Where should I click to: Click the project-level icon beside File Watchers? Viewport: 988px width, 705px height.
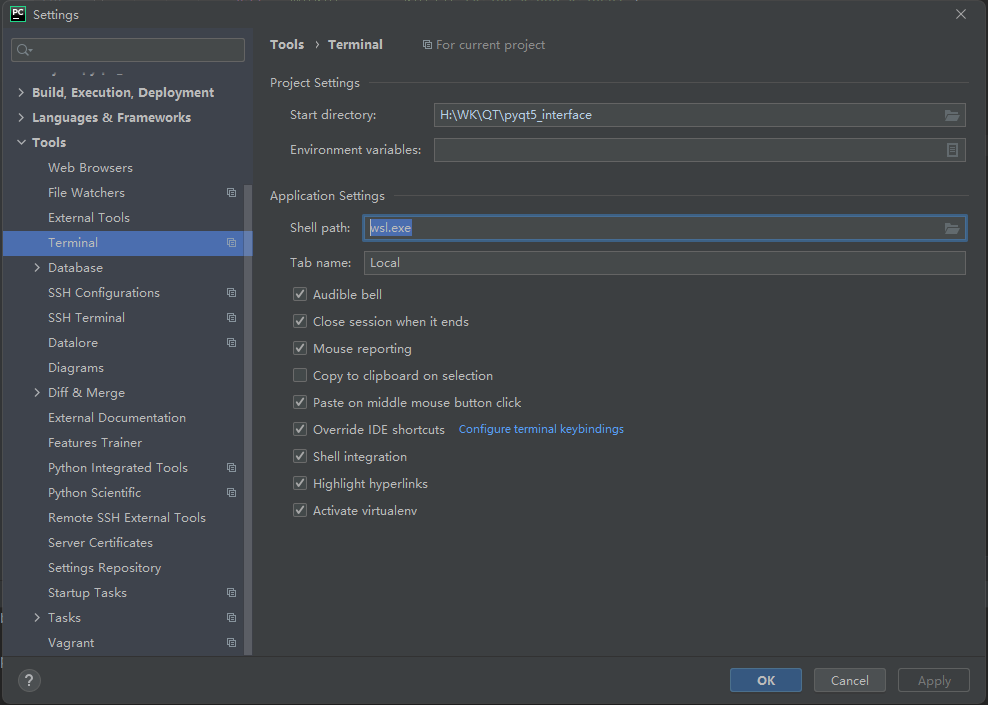click(x=231, y=193)
